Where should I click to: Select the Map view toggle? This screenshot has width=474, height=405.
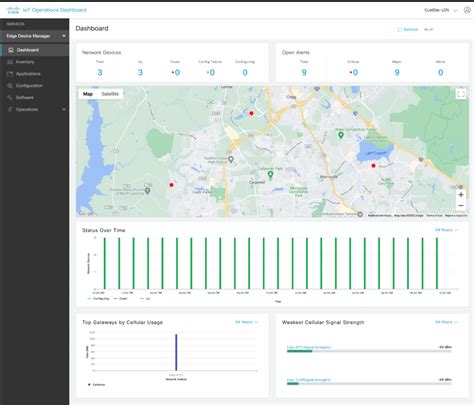point(88,94)
